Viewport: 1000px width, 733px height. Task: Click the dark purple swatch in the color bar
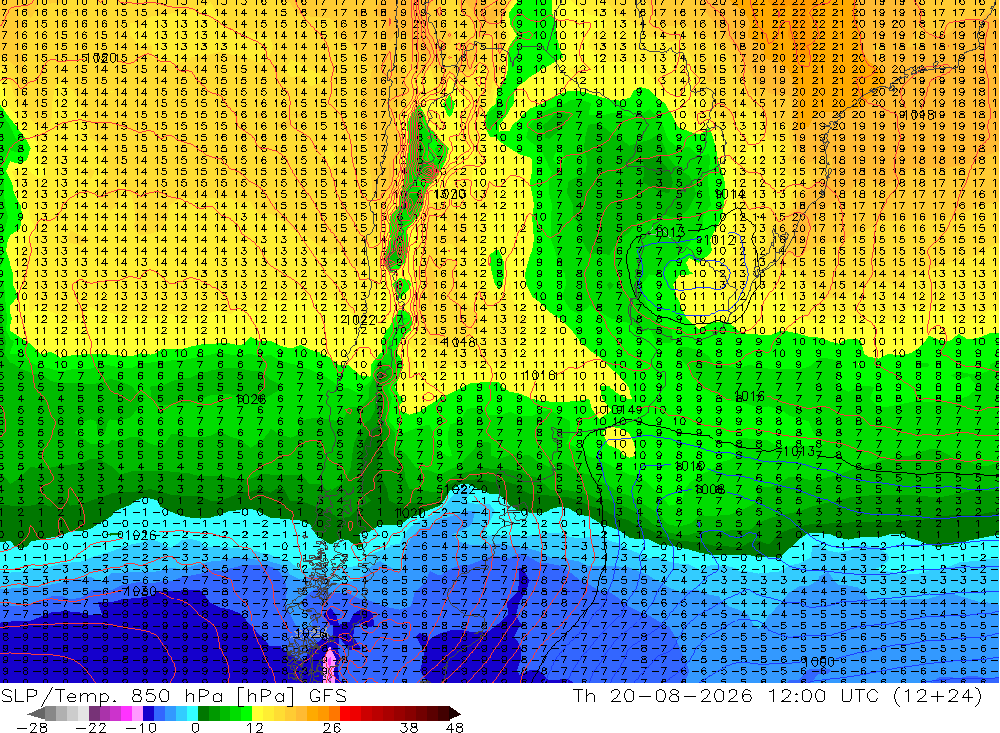(x=94, y=713)
